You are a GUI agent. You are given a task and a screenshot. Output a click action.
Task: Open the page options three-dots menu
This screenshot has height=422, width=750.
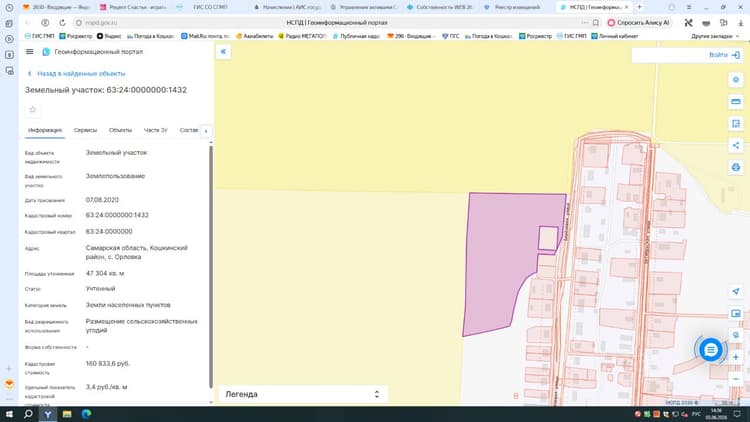click(585, 22)
